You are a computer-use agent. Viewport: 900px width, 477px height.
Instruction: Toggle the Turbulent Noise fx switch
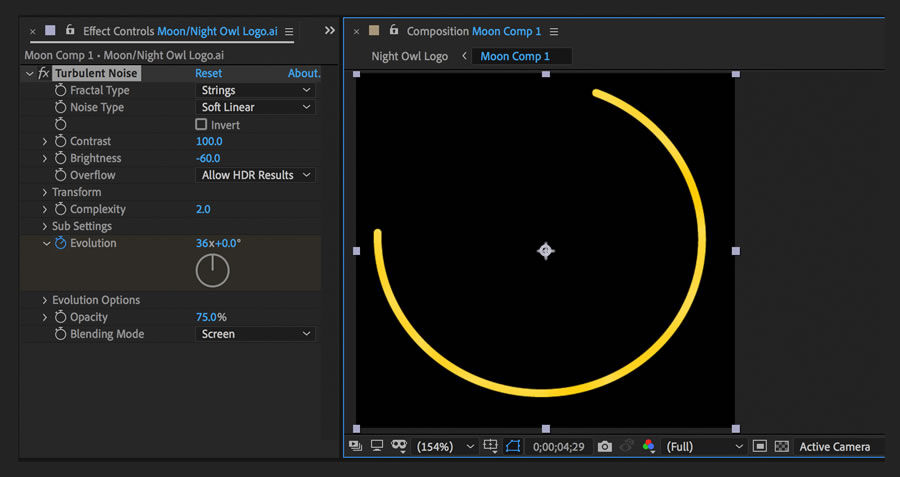click(44, 73)
